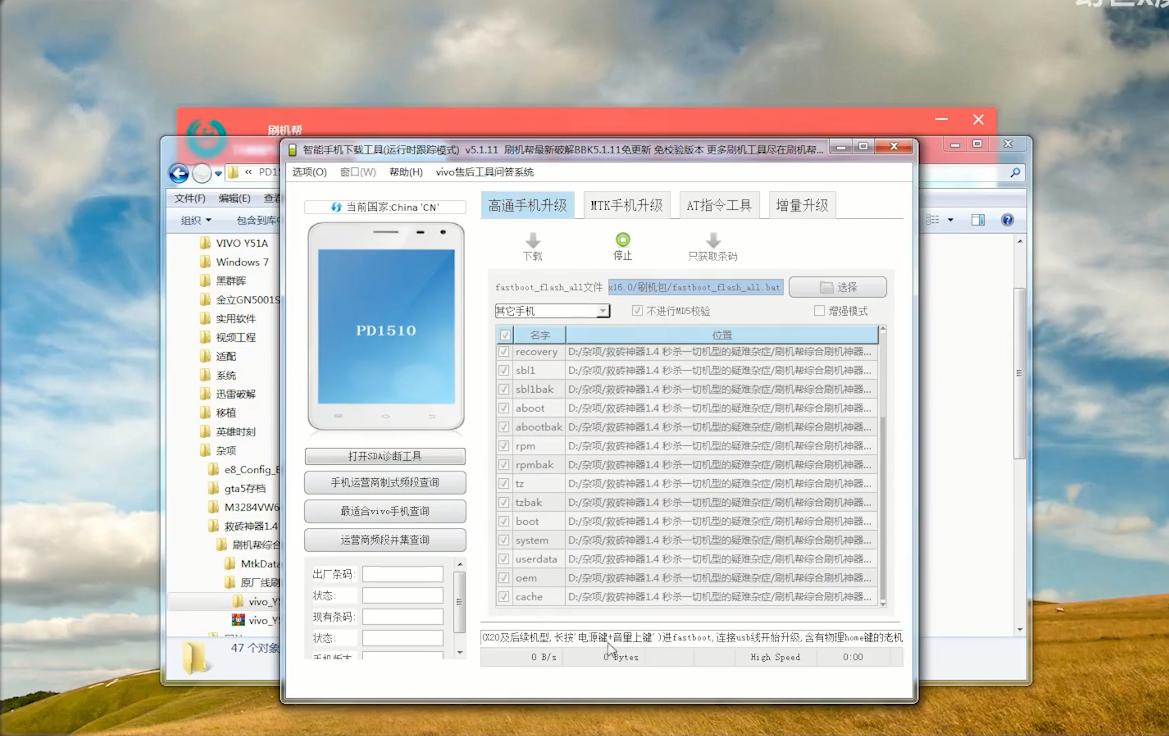Image resolution: width=1169 pixels, height=736 pixels.
Task: Open the VIVO Y51A folder in tree
Action: [233, 243]
